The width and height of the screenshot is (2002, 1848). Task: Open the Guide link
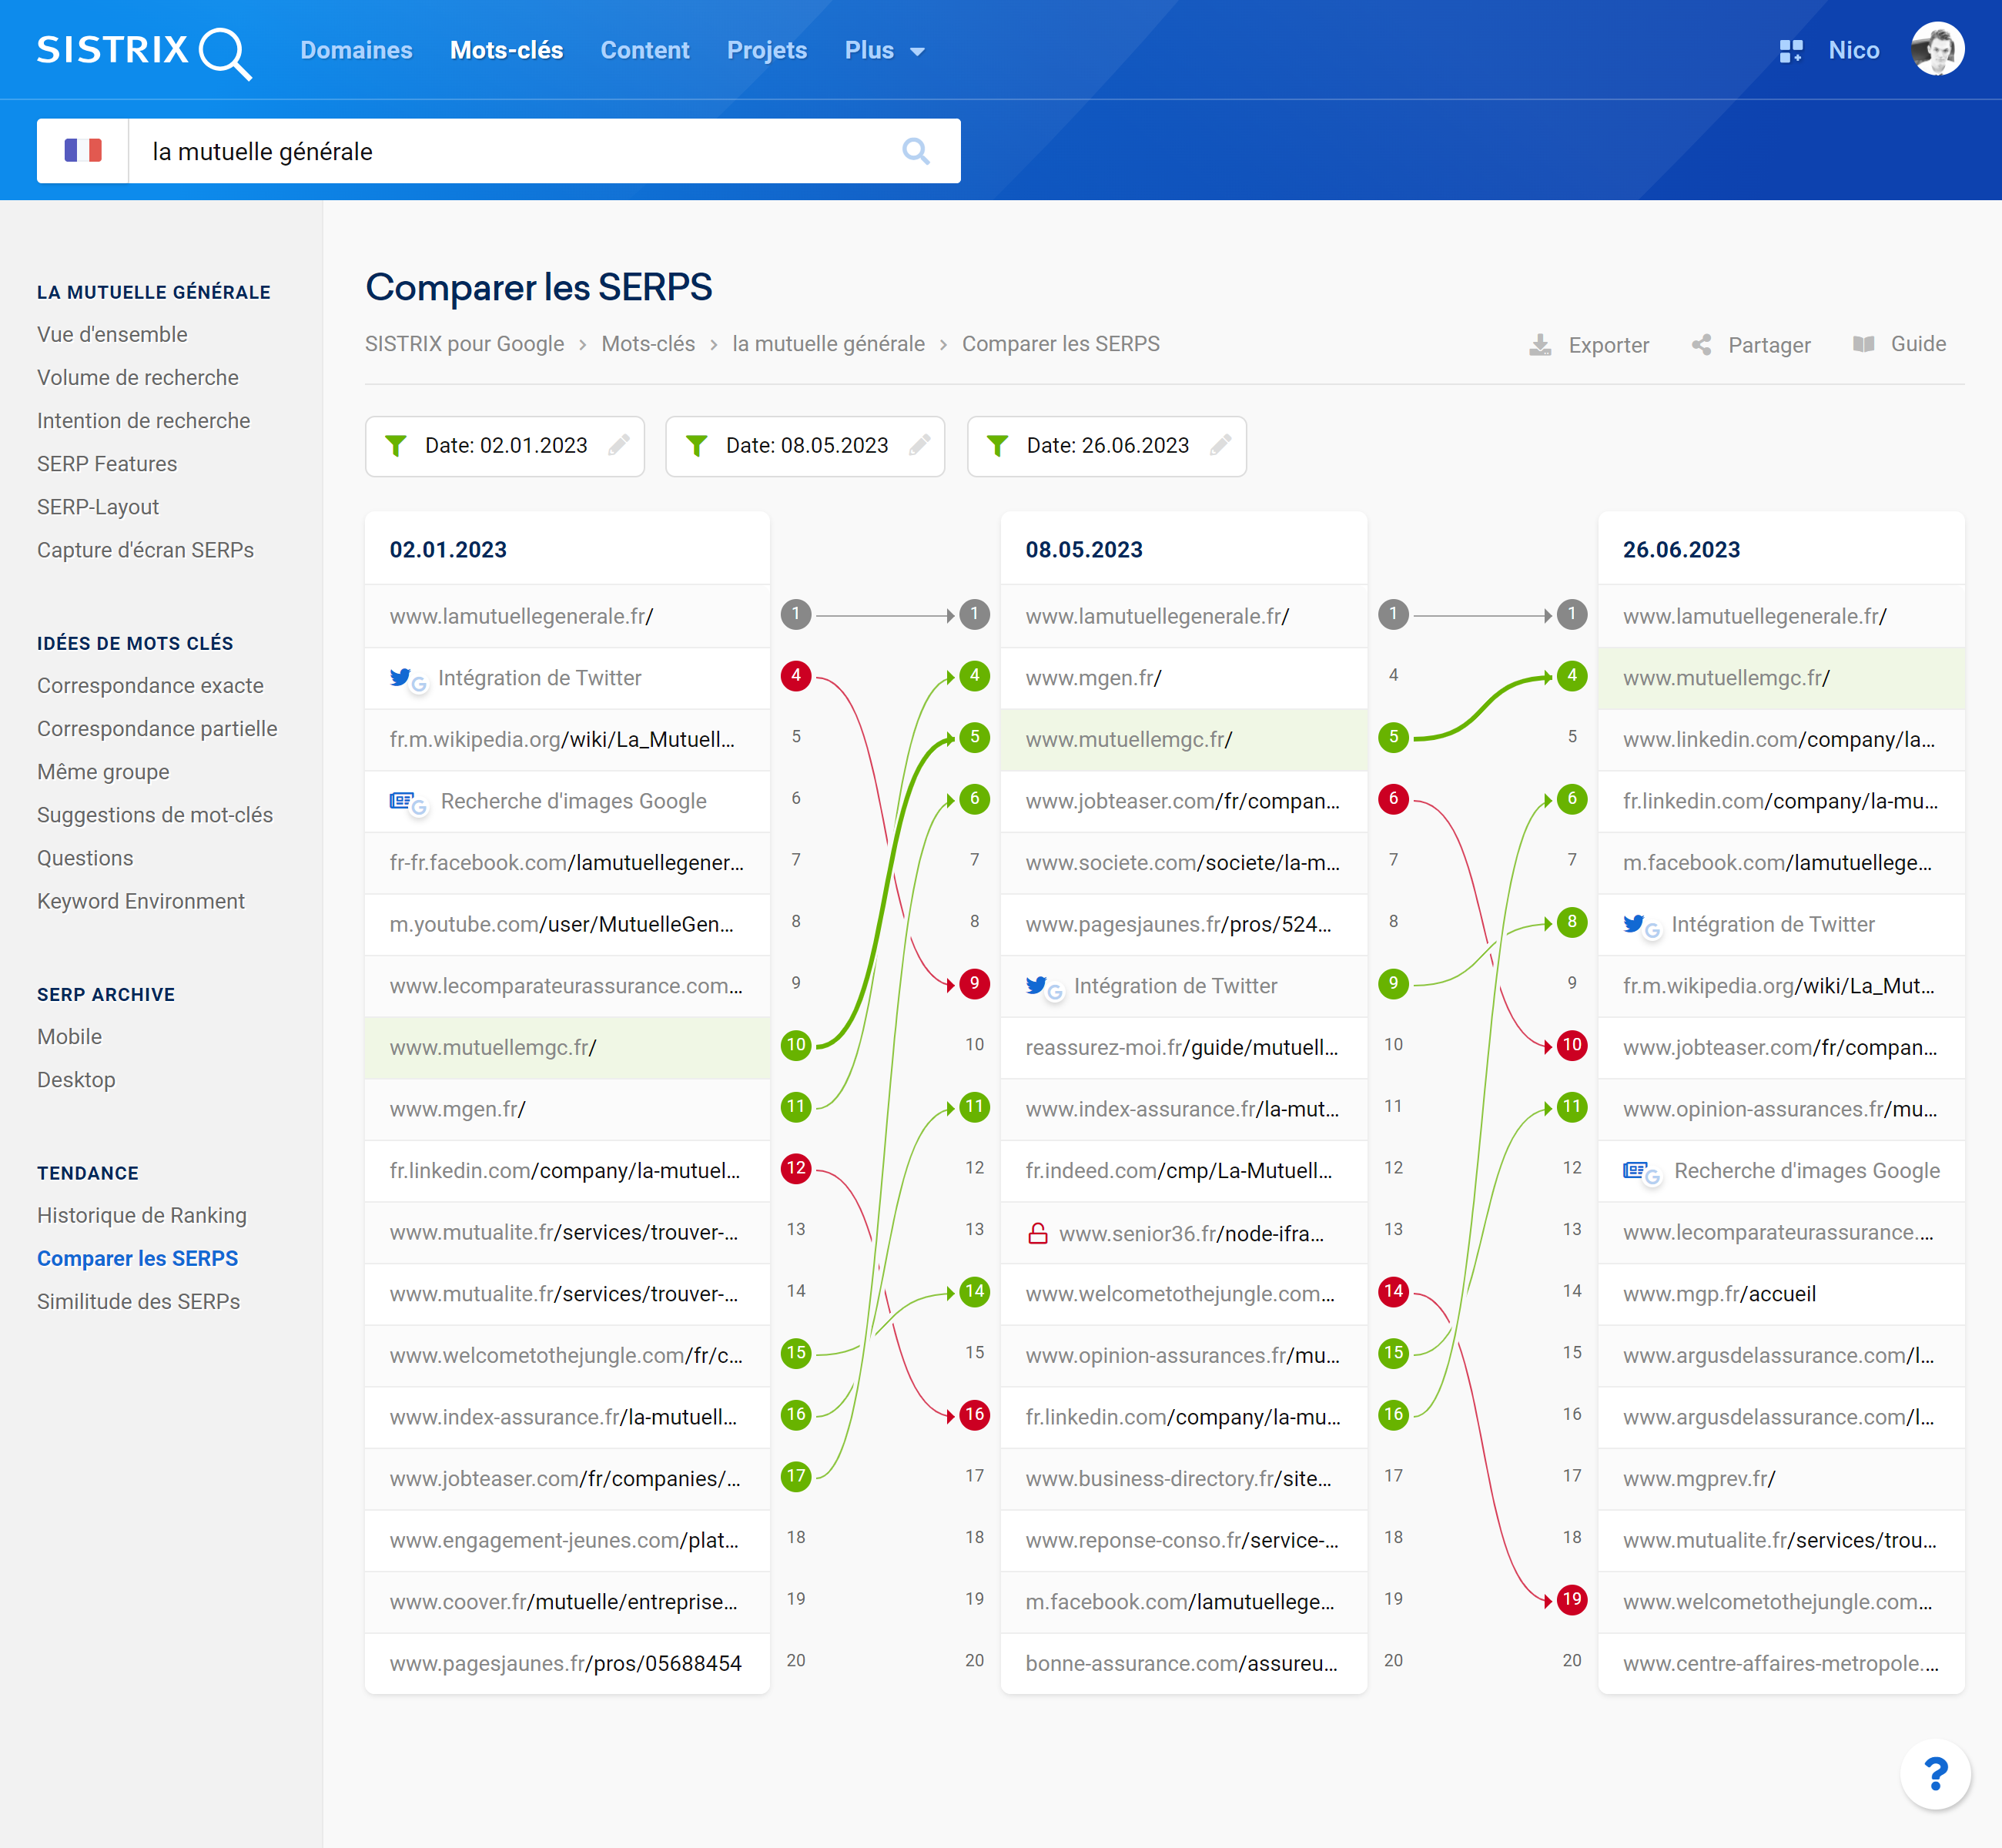[1899, 344]
